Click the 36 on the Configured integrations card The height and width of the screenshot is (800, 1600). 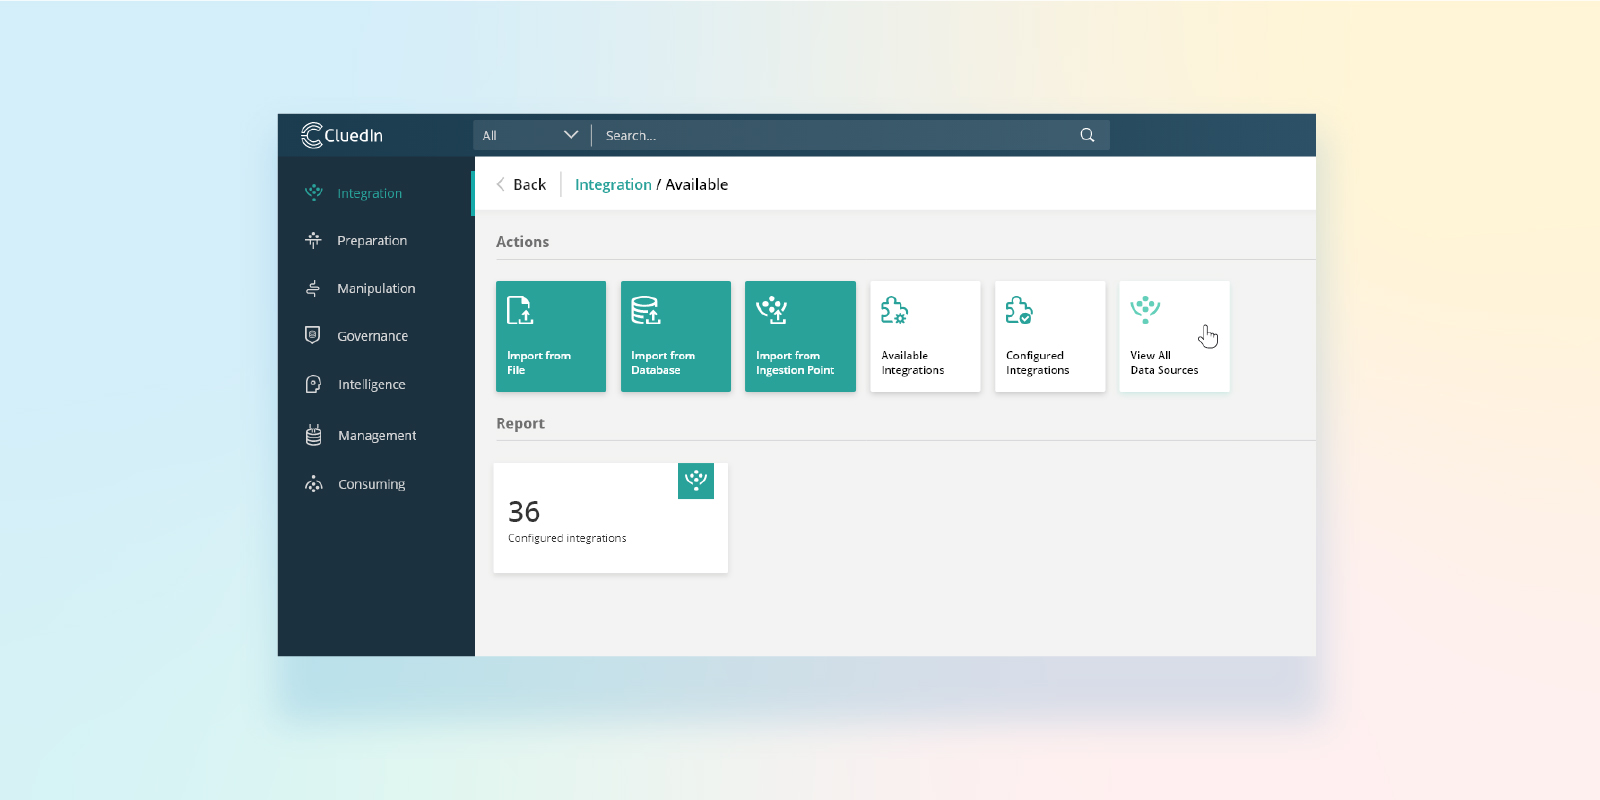pos(524,512)
